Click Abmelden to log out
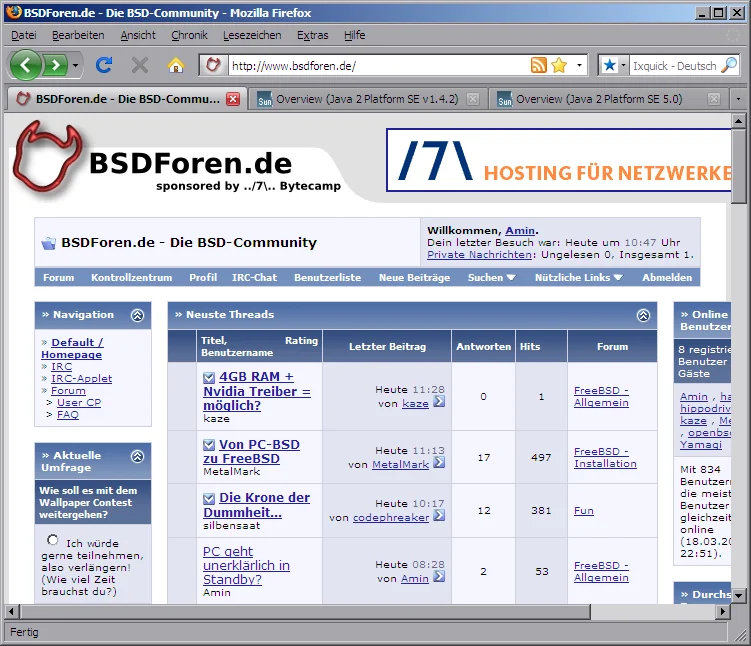Viewport: 751px width, 646px height. tap(667, 278)
